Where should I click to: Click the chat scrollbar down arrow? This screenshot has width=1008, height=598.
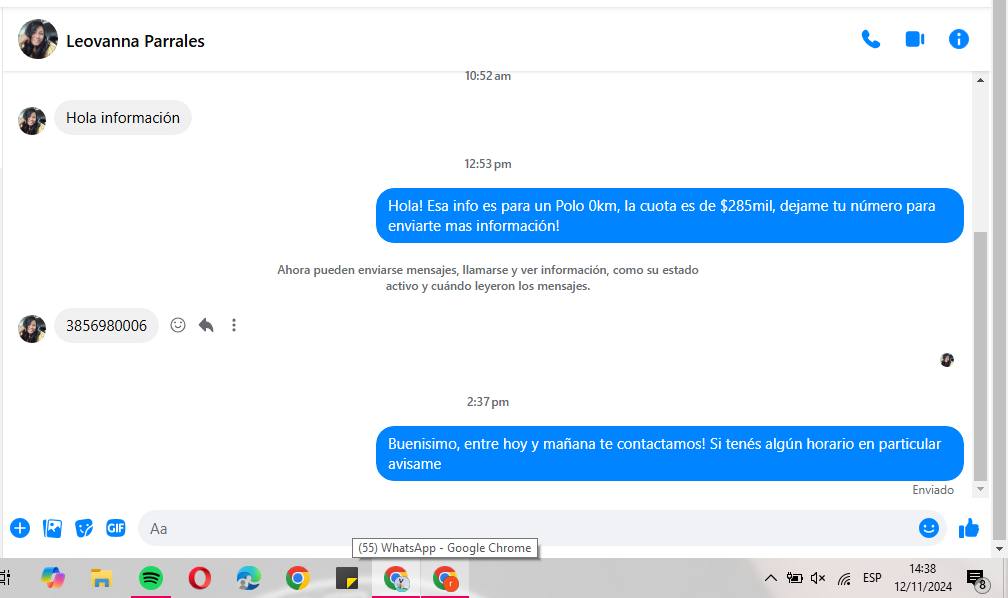[x=980, y=489]
